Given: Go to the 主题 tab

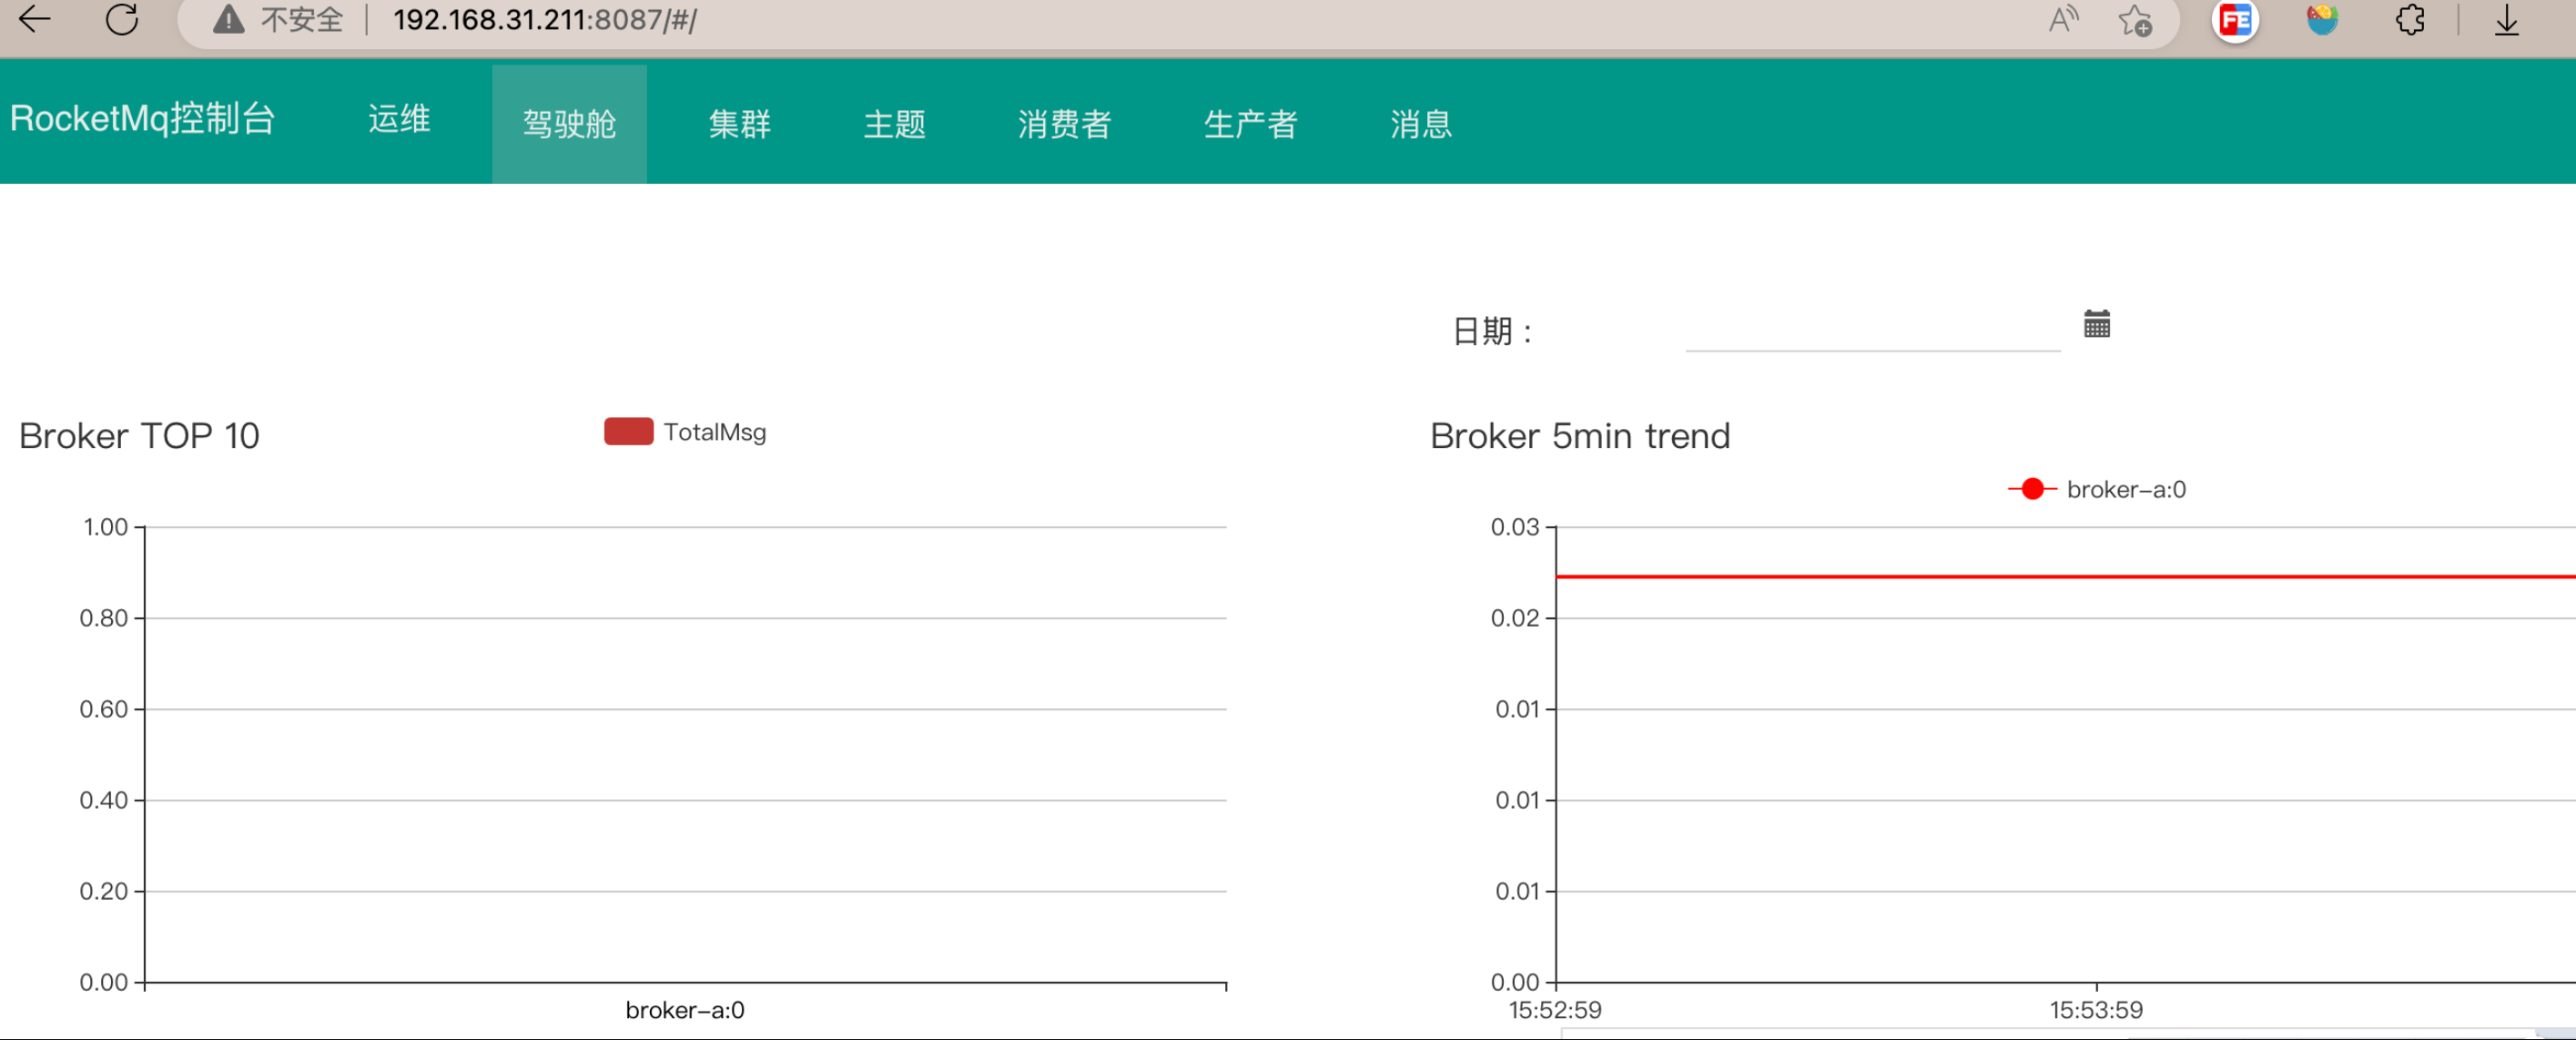Looking at the screenshot, I should pyautogui.click(x=894, y=124).
